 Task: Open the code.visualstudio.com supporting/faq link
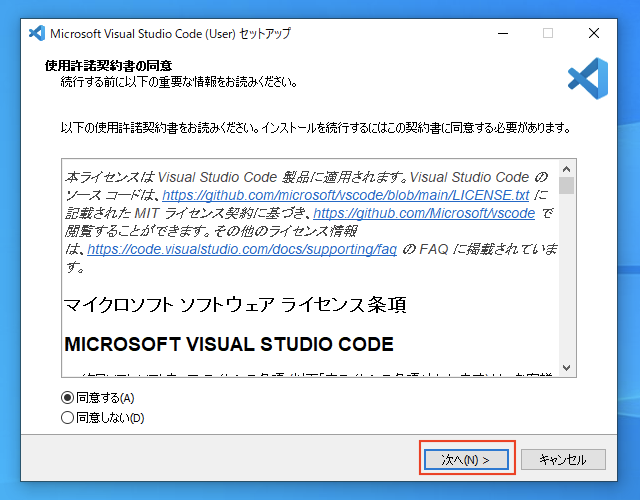(x=242, y=249)
